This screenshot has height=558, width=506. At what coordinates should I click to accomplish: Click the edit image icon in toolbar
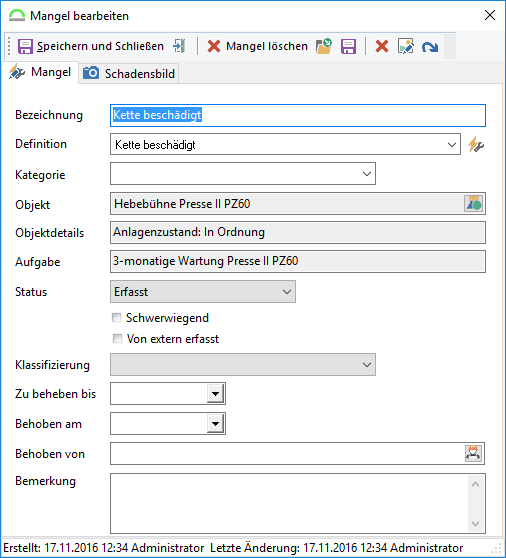(406, 46)
